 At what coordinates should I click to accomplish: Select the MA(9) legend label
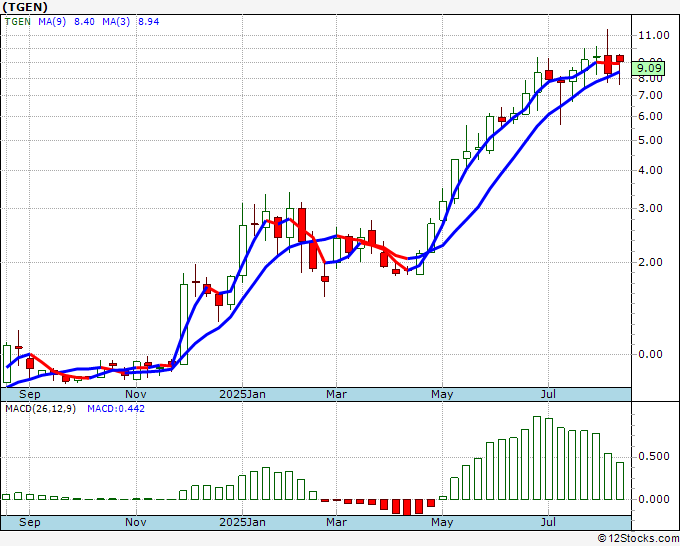click(52, 22)
